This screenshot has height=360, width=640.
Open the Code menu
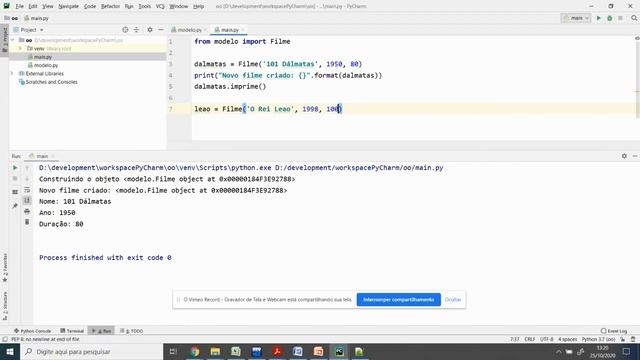(x=90, y=6)
